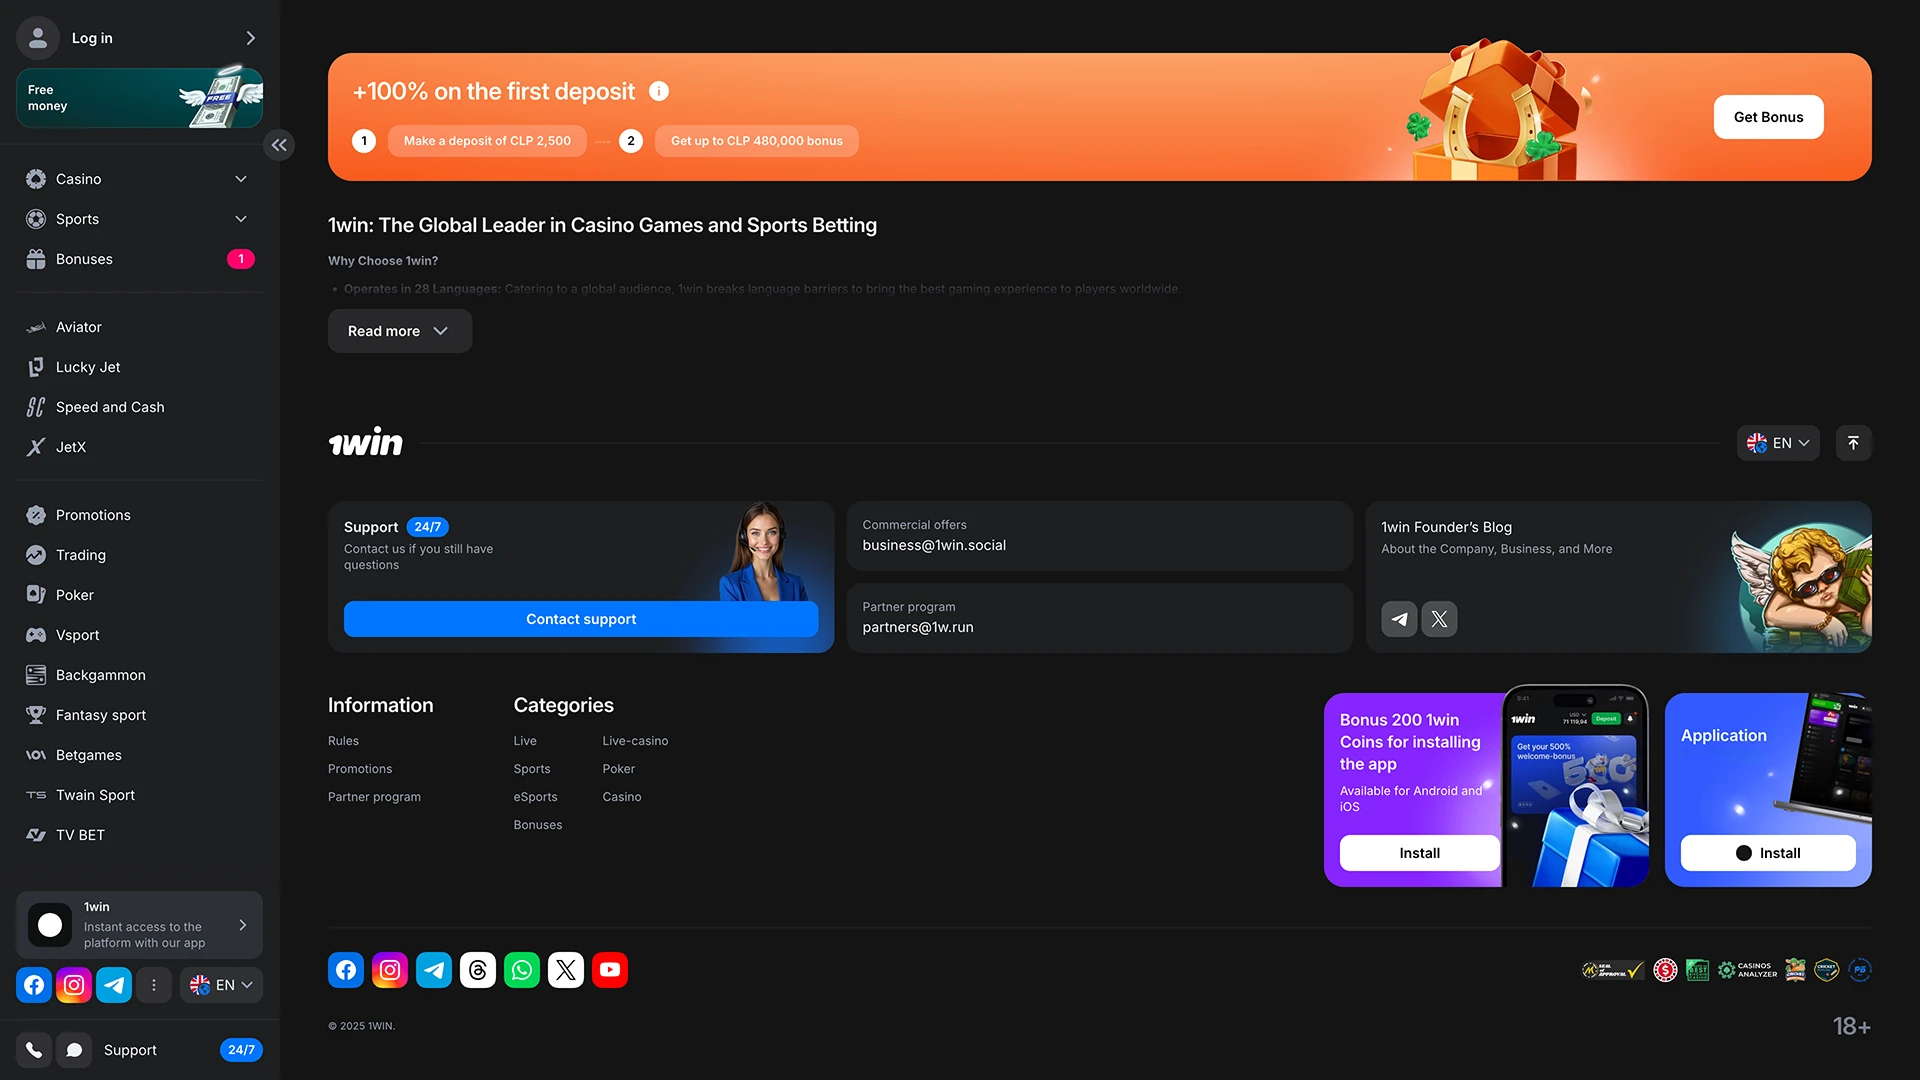Click the phone call icon in sidebar
Image resolution: width=1920 pixels, height=1080 pixels.
click(x=34, y=1050)
